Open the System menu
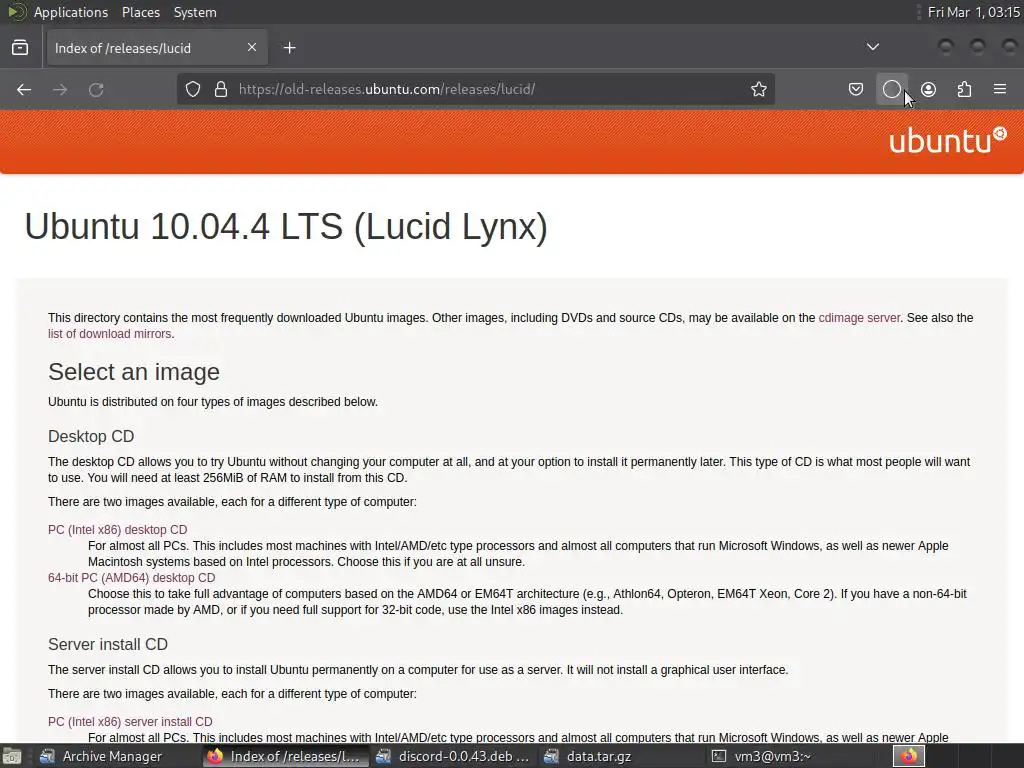Screen dimensions: 1024x768 point(195,12)
